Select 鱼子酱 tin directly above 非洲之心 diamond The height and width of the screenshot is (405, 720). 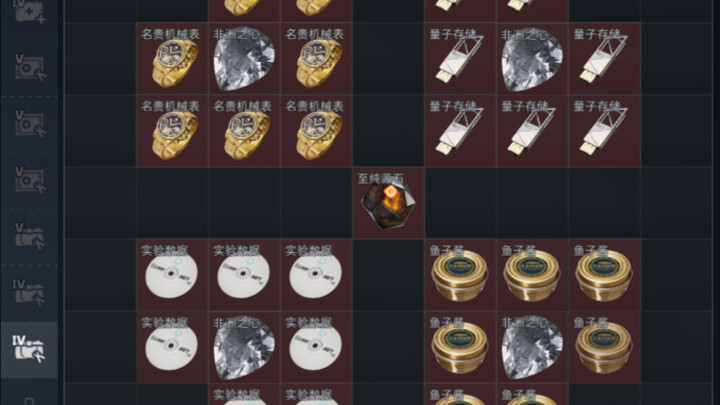(532, 275)
